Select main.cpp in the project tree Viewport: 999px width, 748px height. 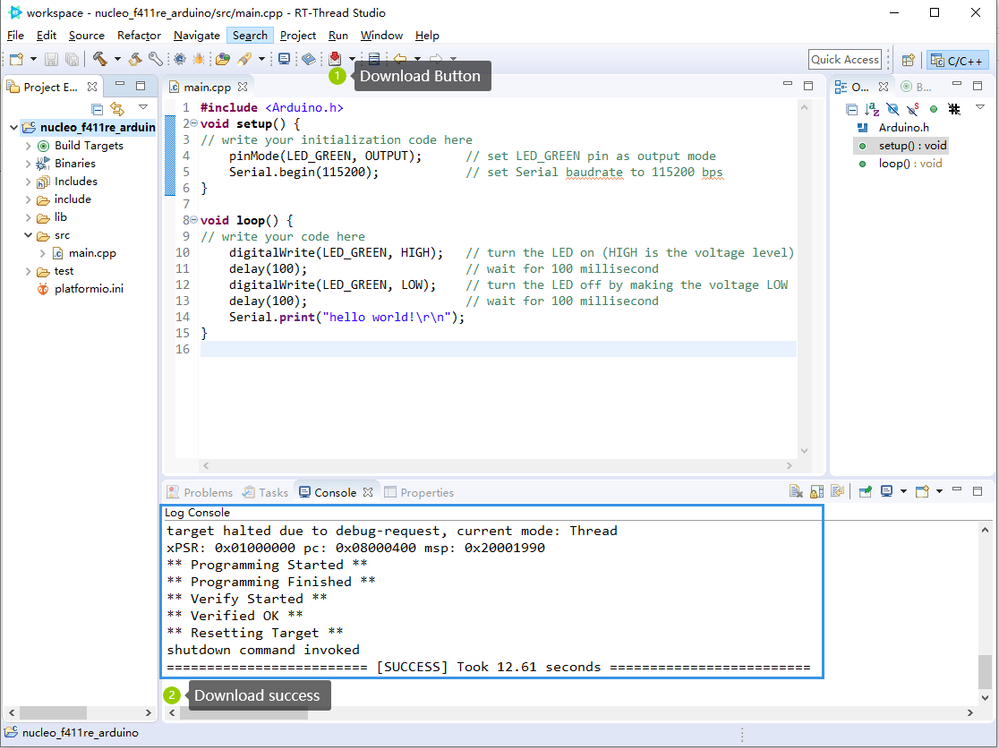click(x=92, y=253)
